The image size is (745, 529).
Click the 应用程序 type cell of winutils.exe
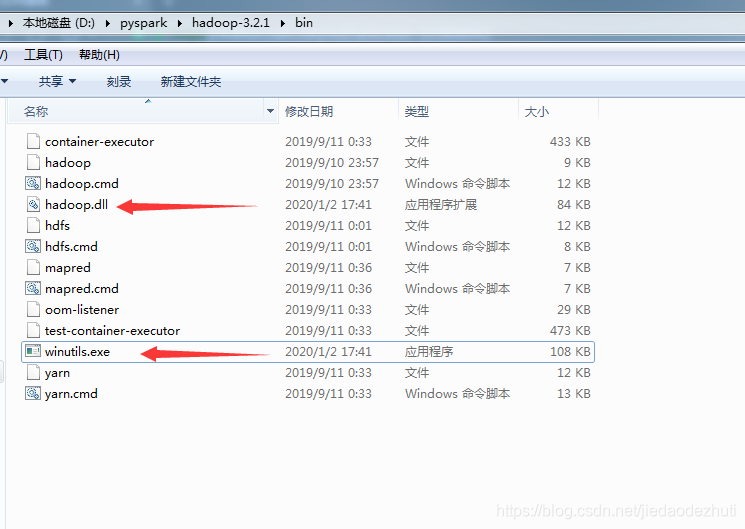click(429, 351)
